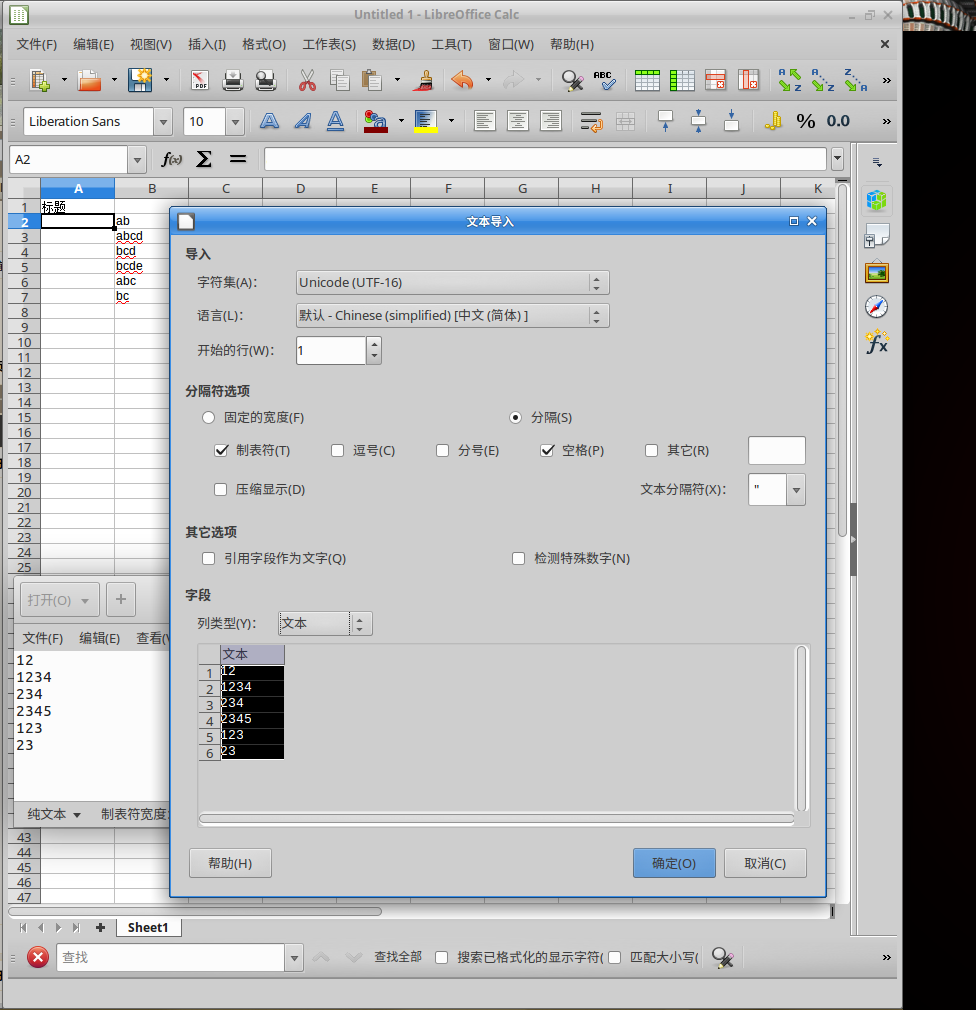Click the font color red swatch icon
The height and width of the screenshot is (1010, 976).
point(376,121)
